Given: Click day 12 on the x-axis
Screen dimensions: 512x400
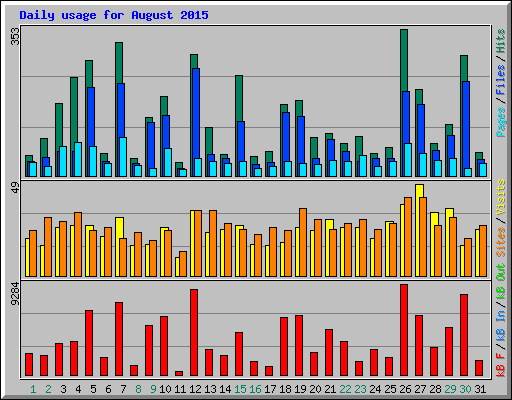Looking at the screenshot, I should coord(195,389).
